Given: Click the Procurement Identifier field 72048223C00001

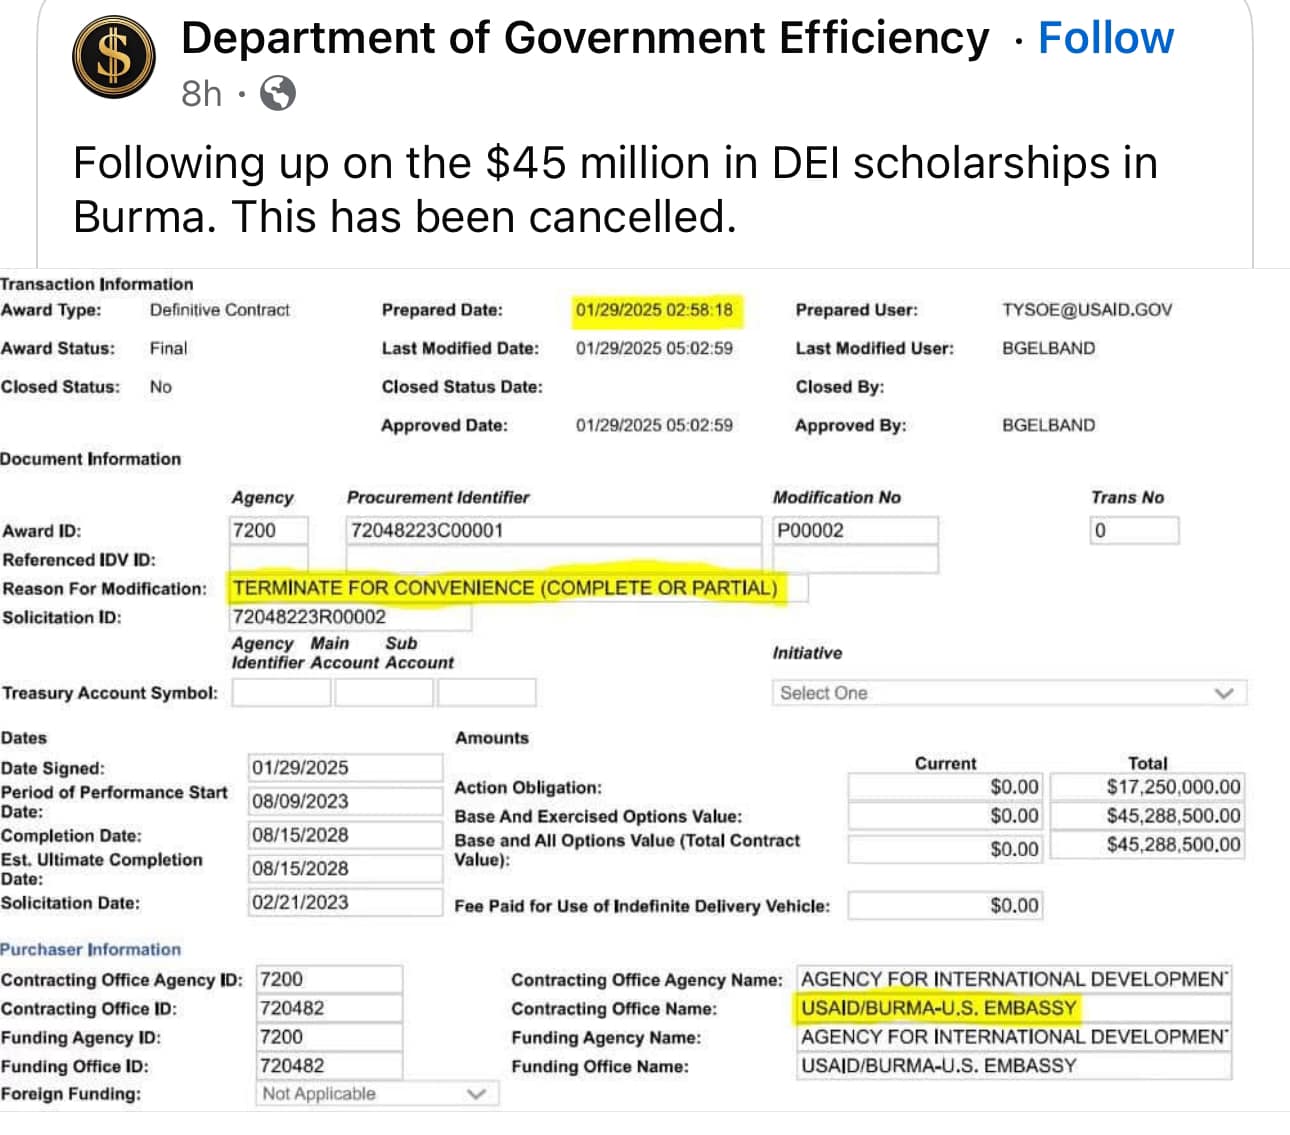Looking at the screenshot, I should 553,530.
